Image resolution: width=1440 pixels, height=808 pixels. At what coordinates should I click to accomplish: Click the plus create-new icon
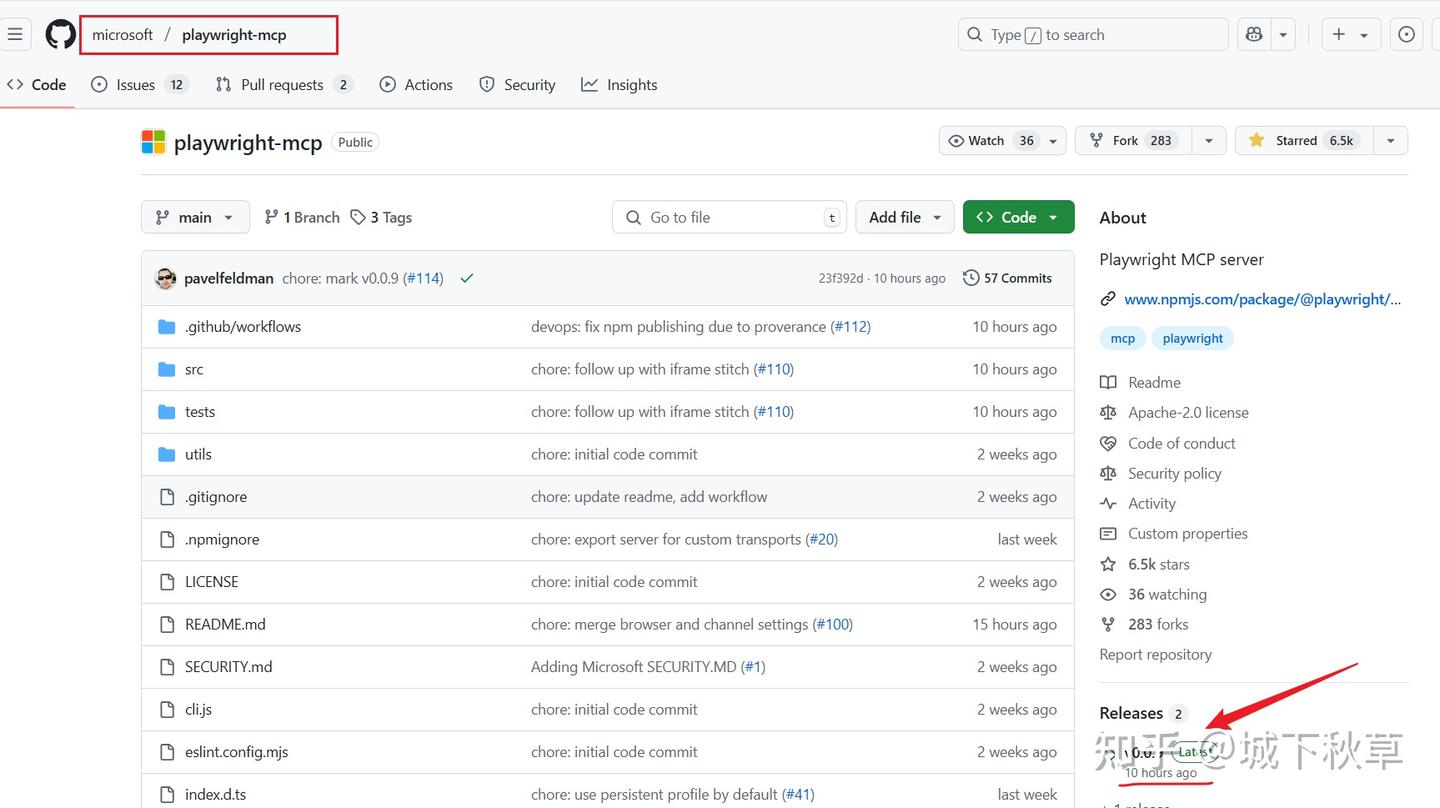point(1339,35)
